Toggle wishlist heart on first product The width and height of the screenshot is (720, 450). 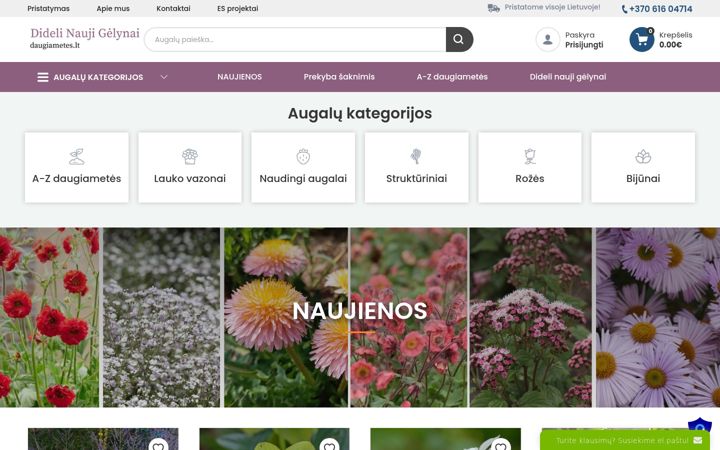click(158, 445)
